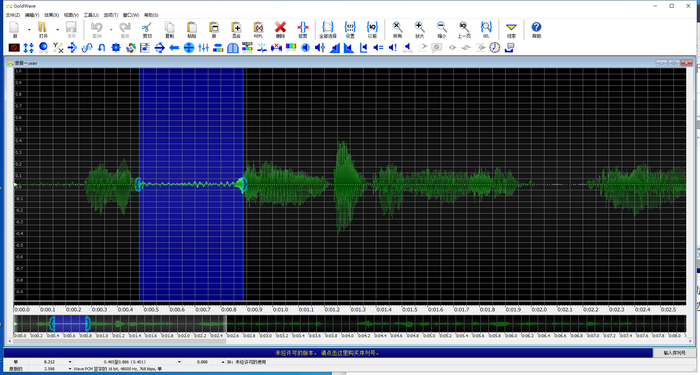Open the equalizer sliders effect icon
Screen dimensions: 700x375
pyautogui.click(x=204, y=47)
